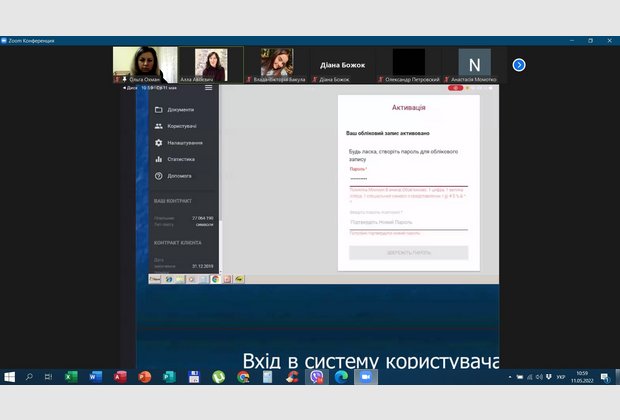The height and width of the screenshot is (420, 620).
Task: Open CCleaner from the taskbar
Action: click(292, 377)
